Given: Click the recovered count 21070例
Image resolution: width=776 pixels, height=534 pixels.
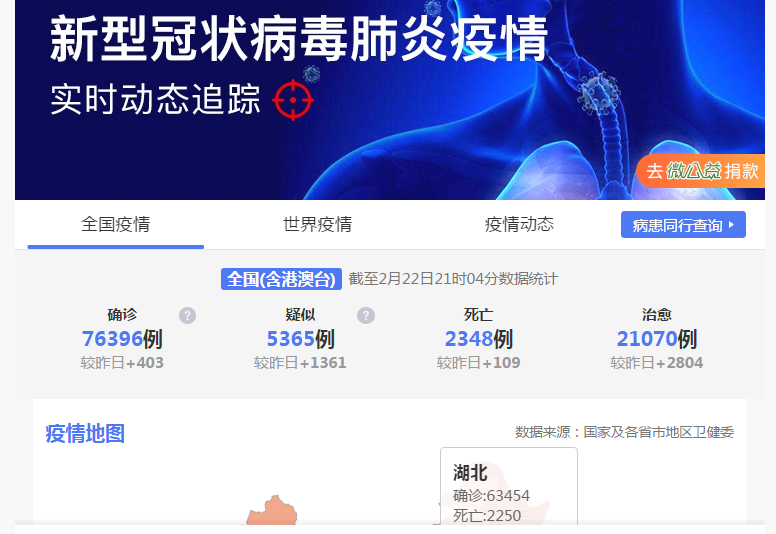Looking at the screenshot, I should [x=656, y=339].
